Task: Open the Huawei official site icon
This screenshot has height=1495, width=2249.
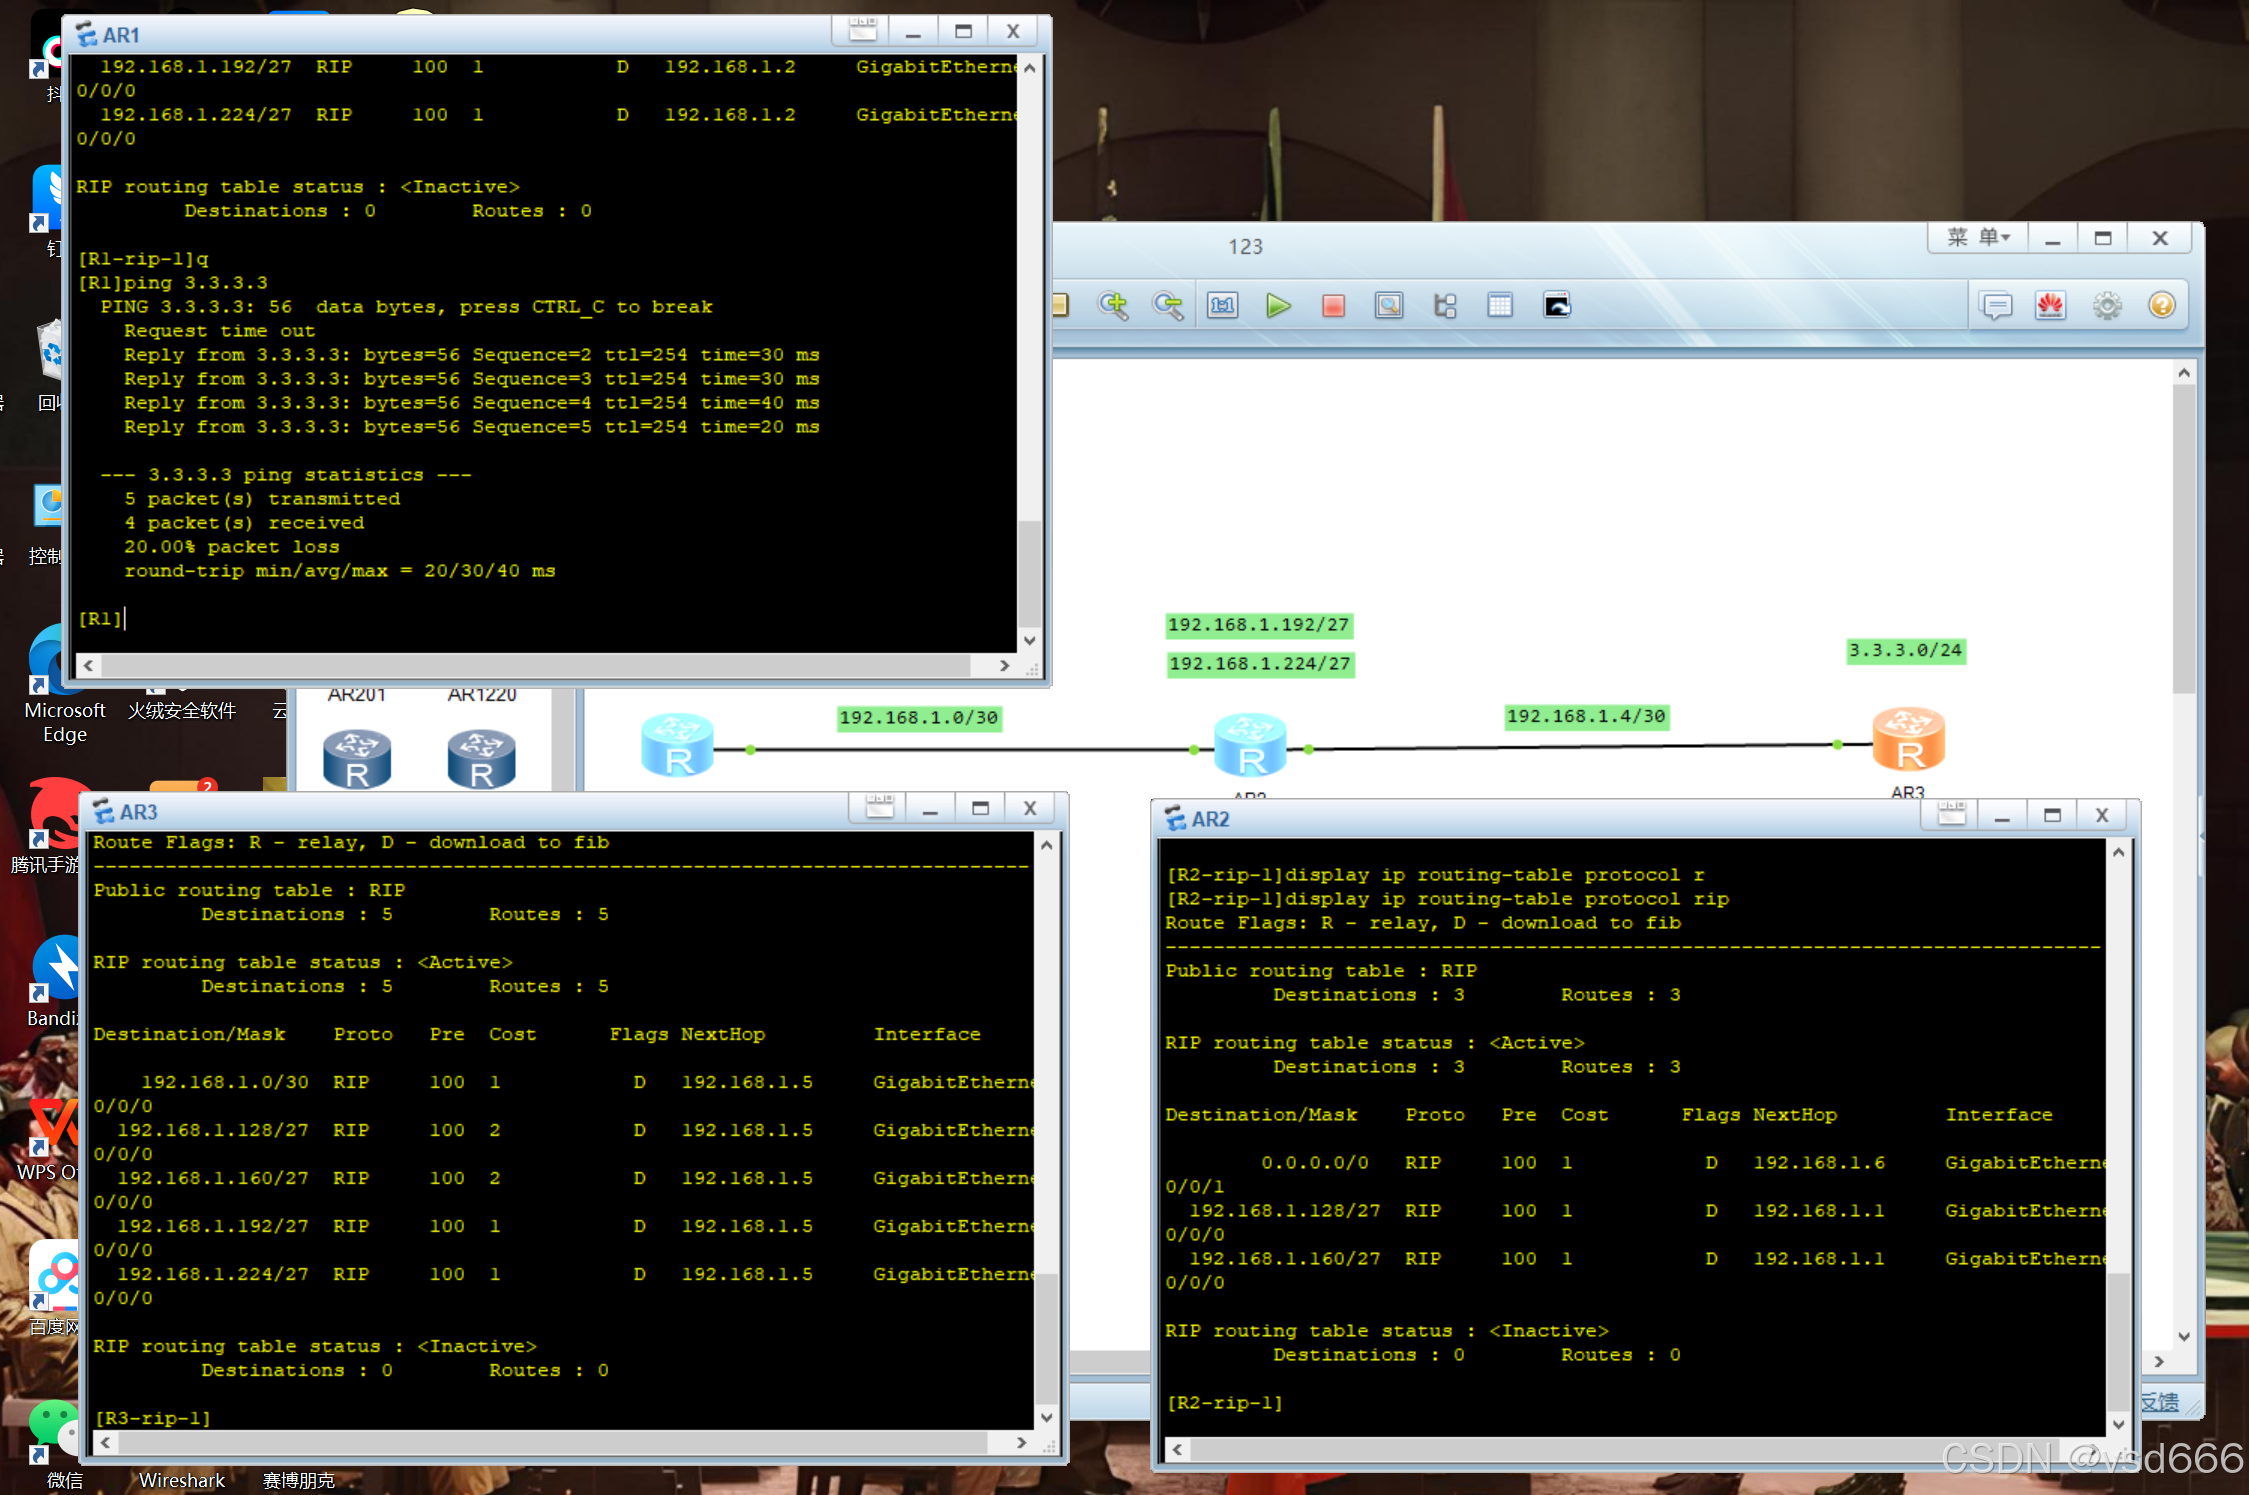Action: tap(2050, 305)
